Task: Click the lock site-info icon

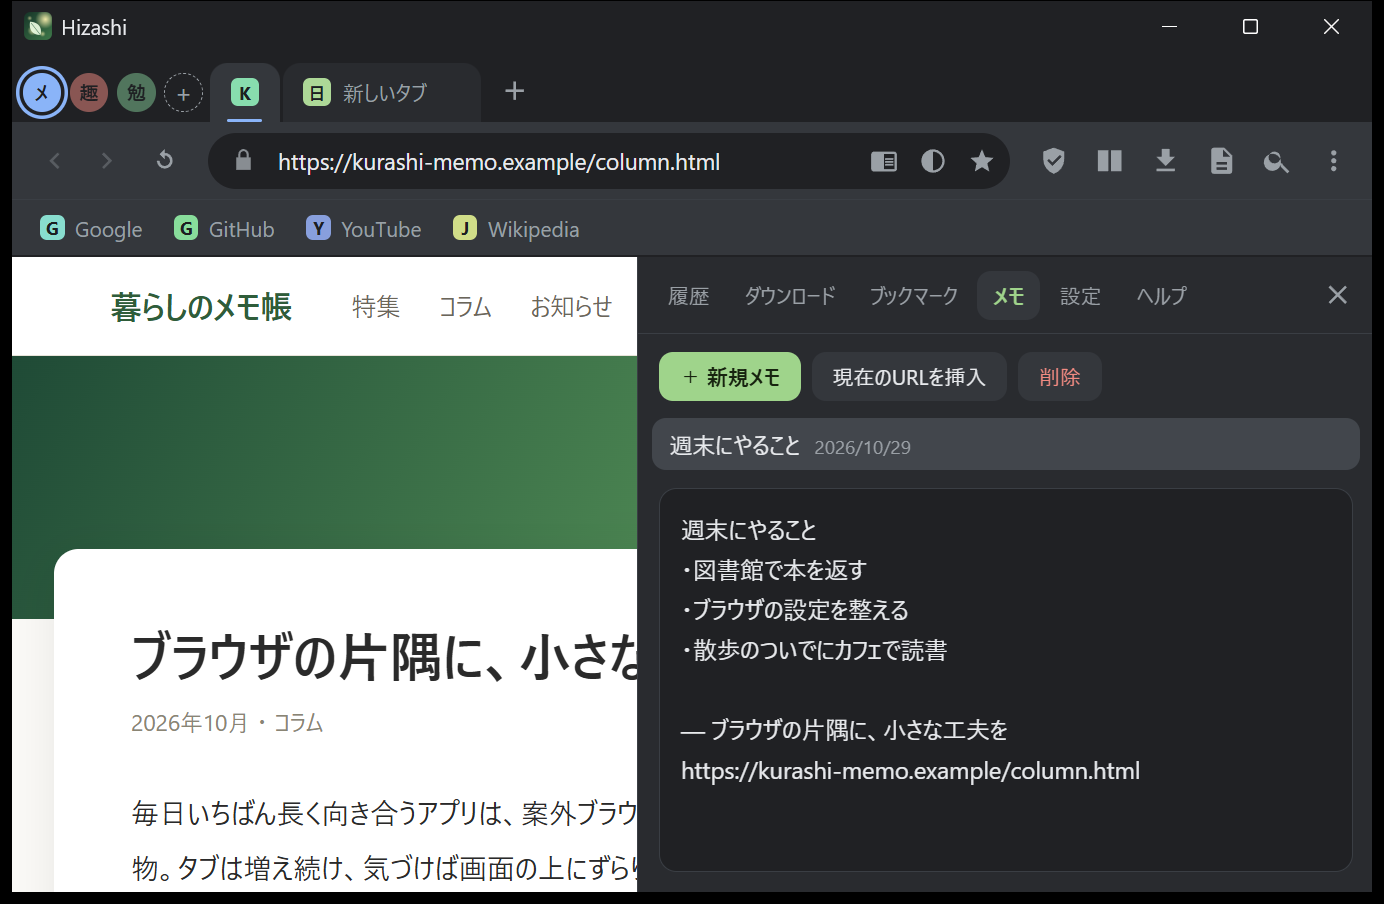Action: pos(243,161)
